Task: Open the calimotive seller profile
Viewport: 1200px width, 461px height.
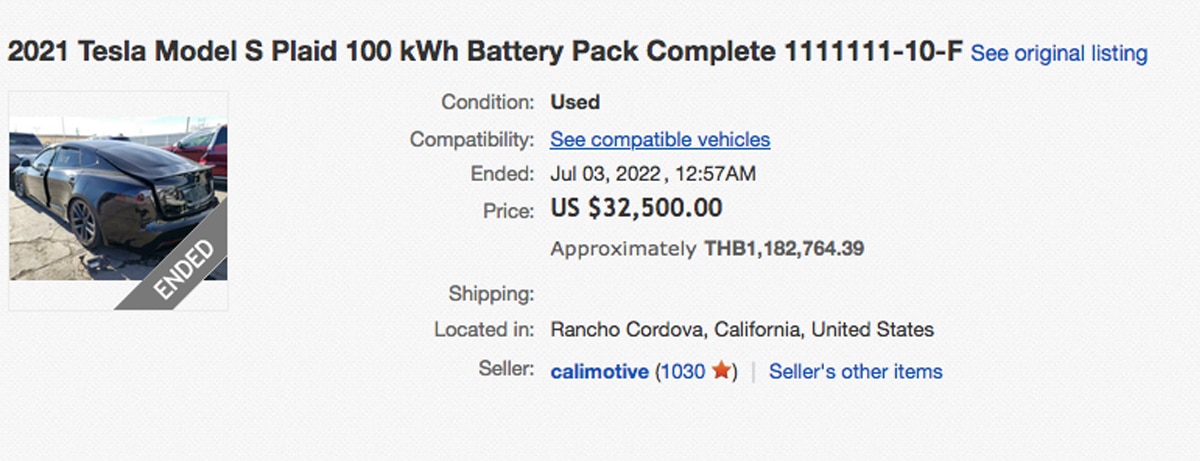Action: (x=599, y=372)
